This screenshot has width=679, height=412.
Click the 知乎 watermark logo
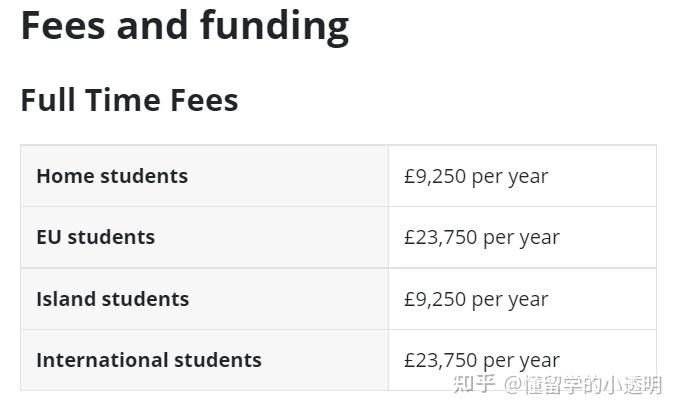[474, 385]
